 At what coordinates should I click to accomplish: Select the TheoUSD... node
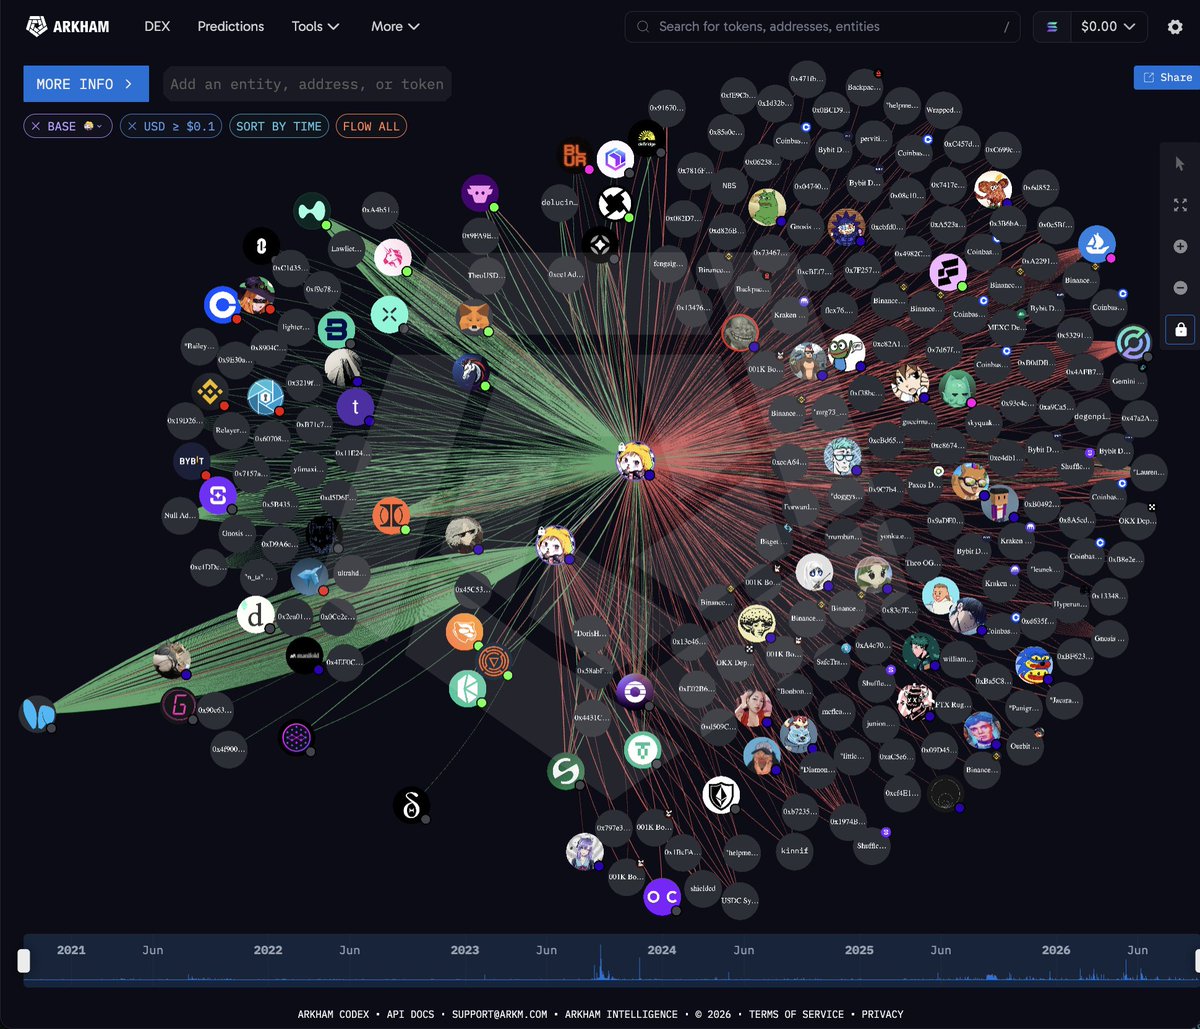[x=486, y=275]
